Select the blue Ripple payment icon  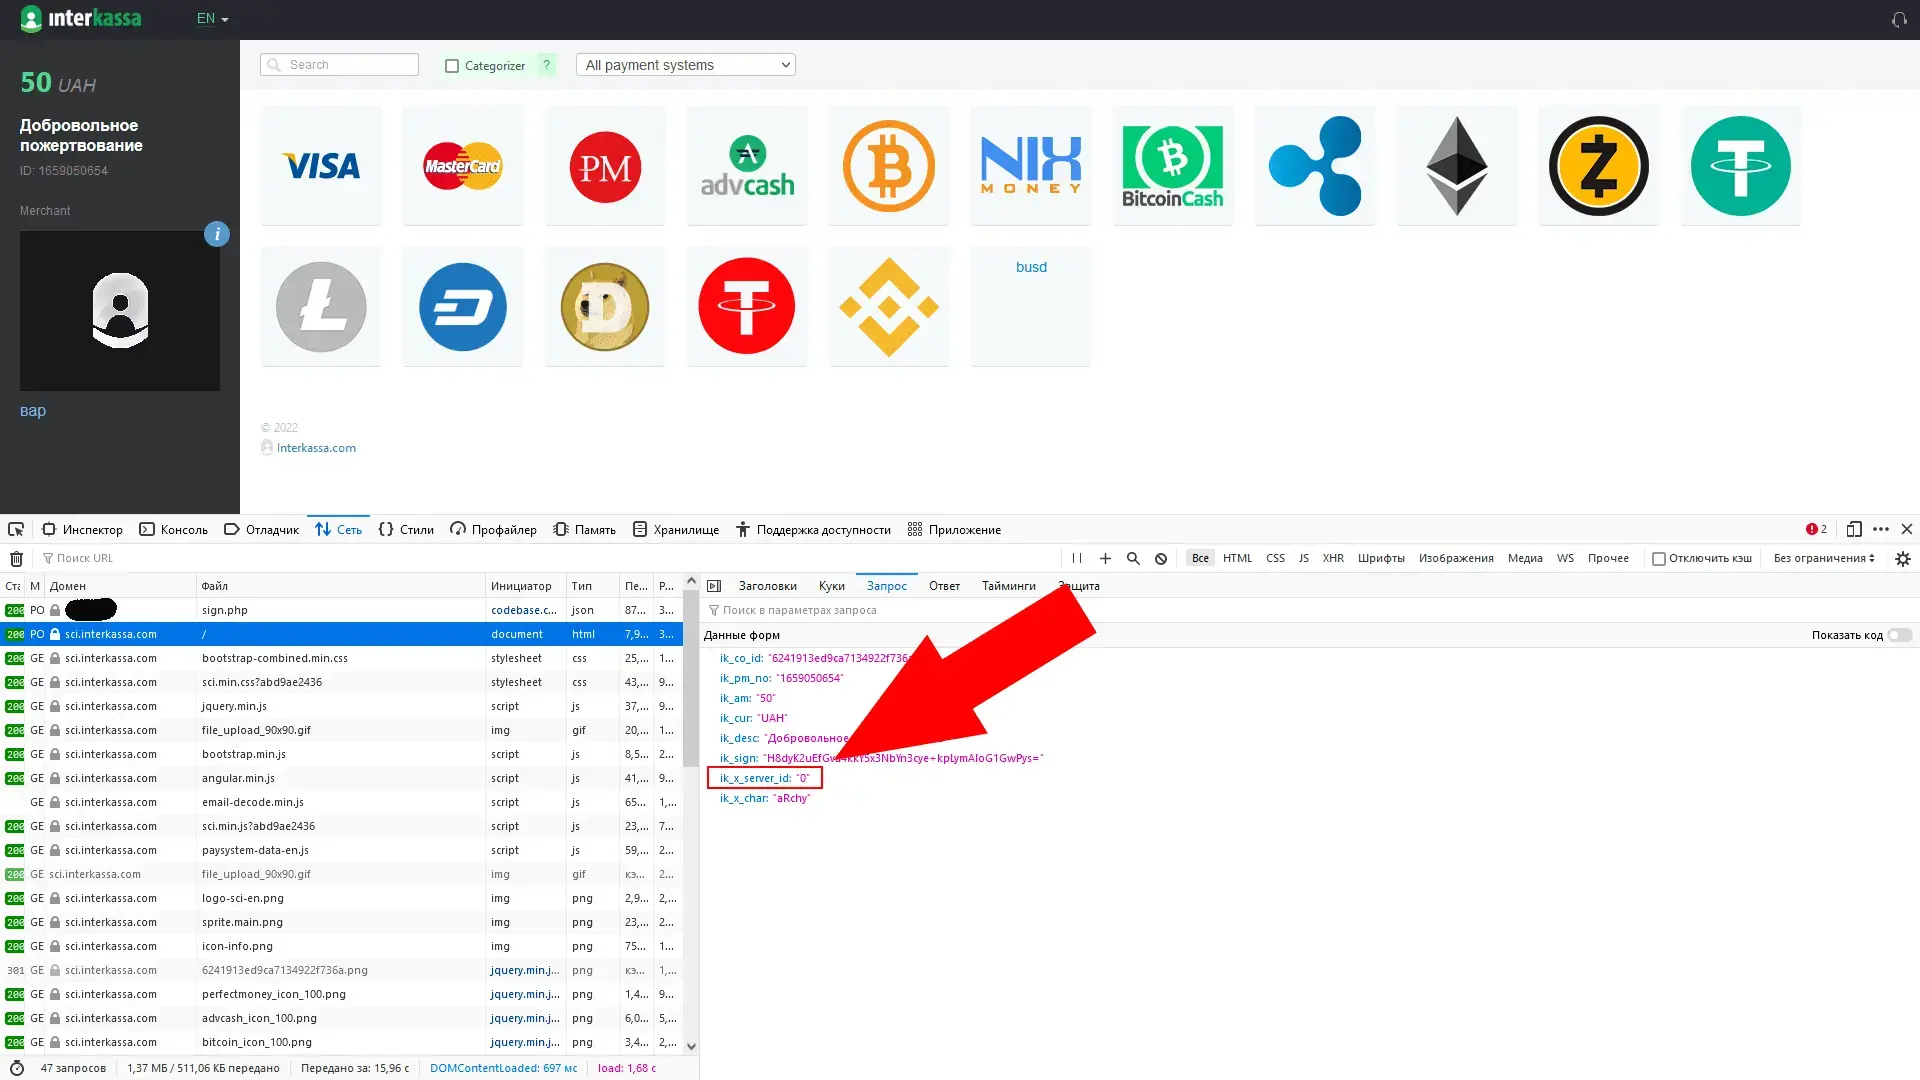click(1315, 166)
